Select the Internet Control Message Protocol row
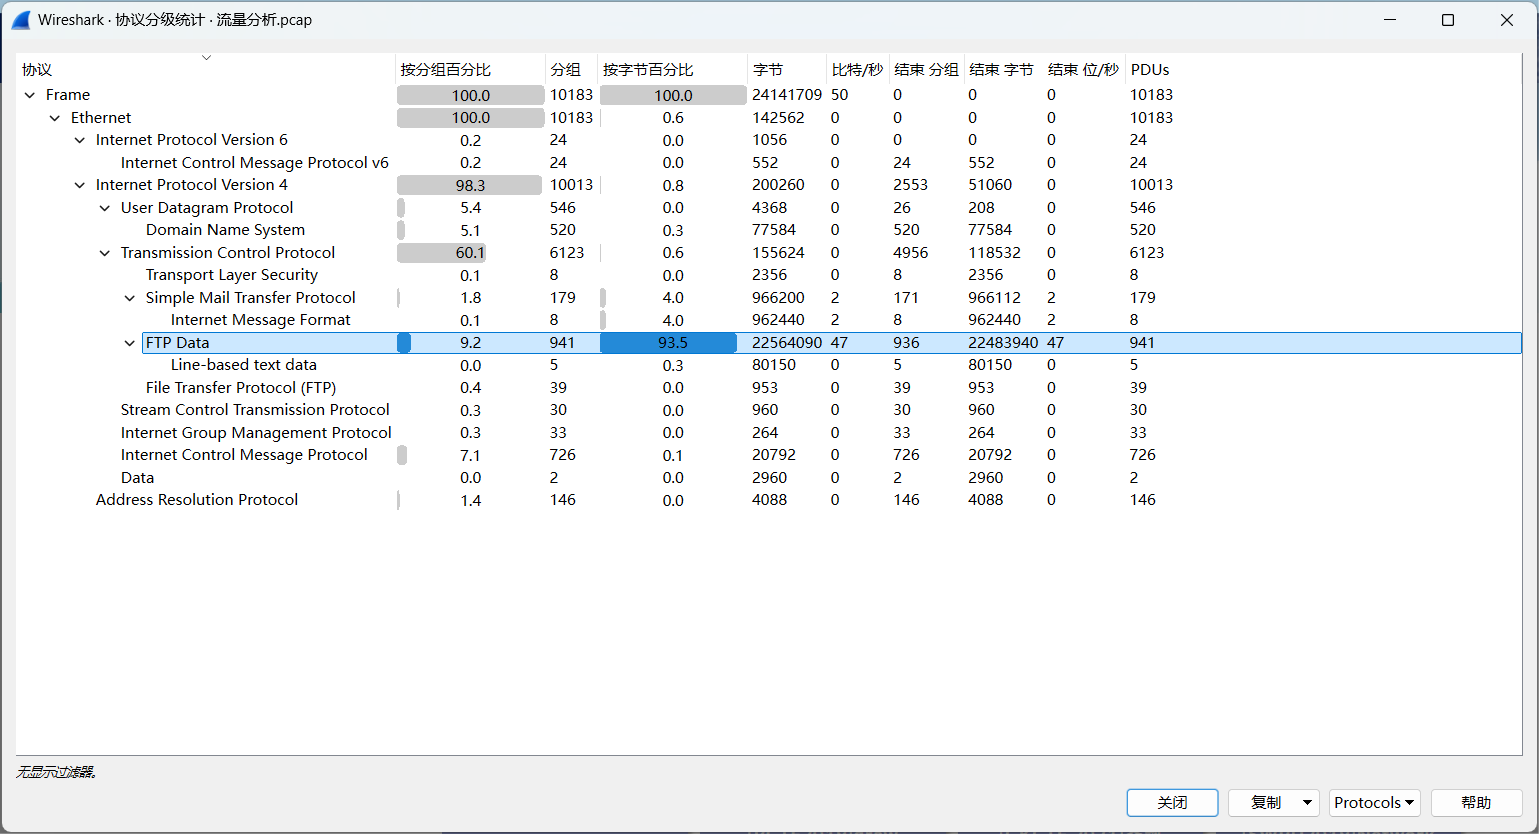The image size is (1539, 834). 769,455
